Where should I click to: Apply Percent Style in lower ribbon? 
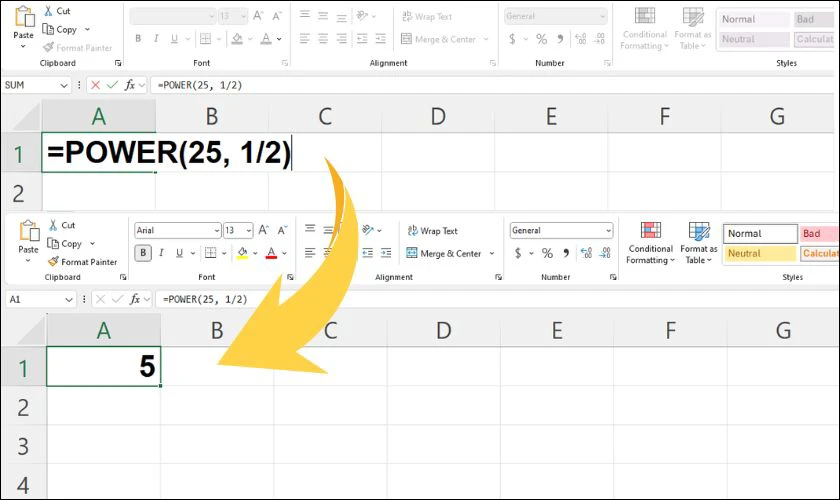[547, 253]
